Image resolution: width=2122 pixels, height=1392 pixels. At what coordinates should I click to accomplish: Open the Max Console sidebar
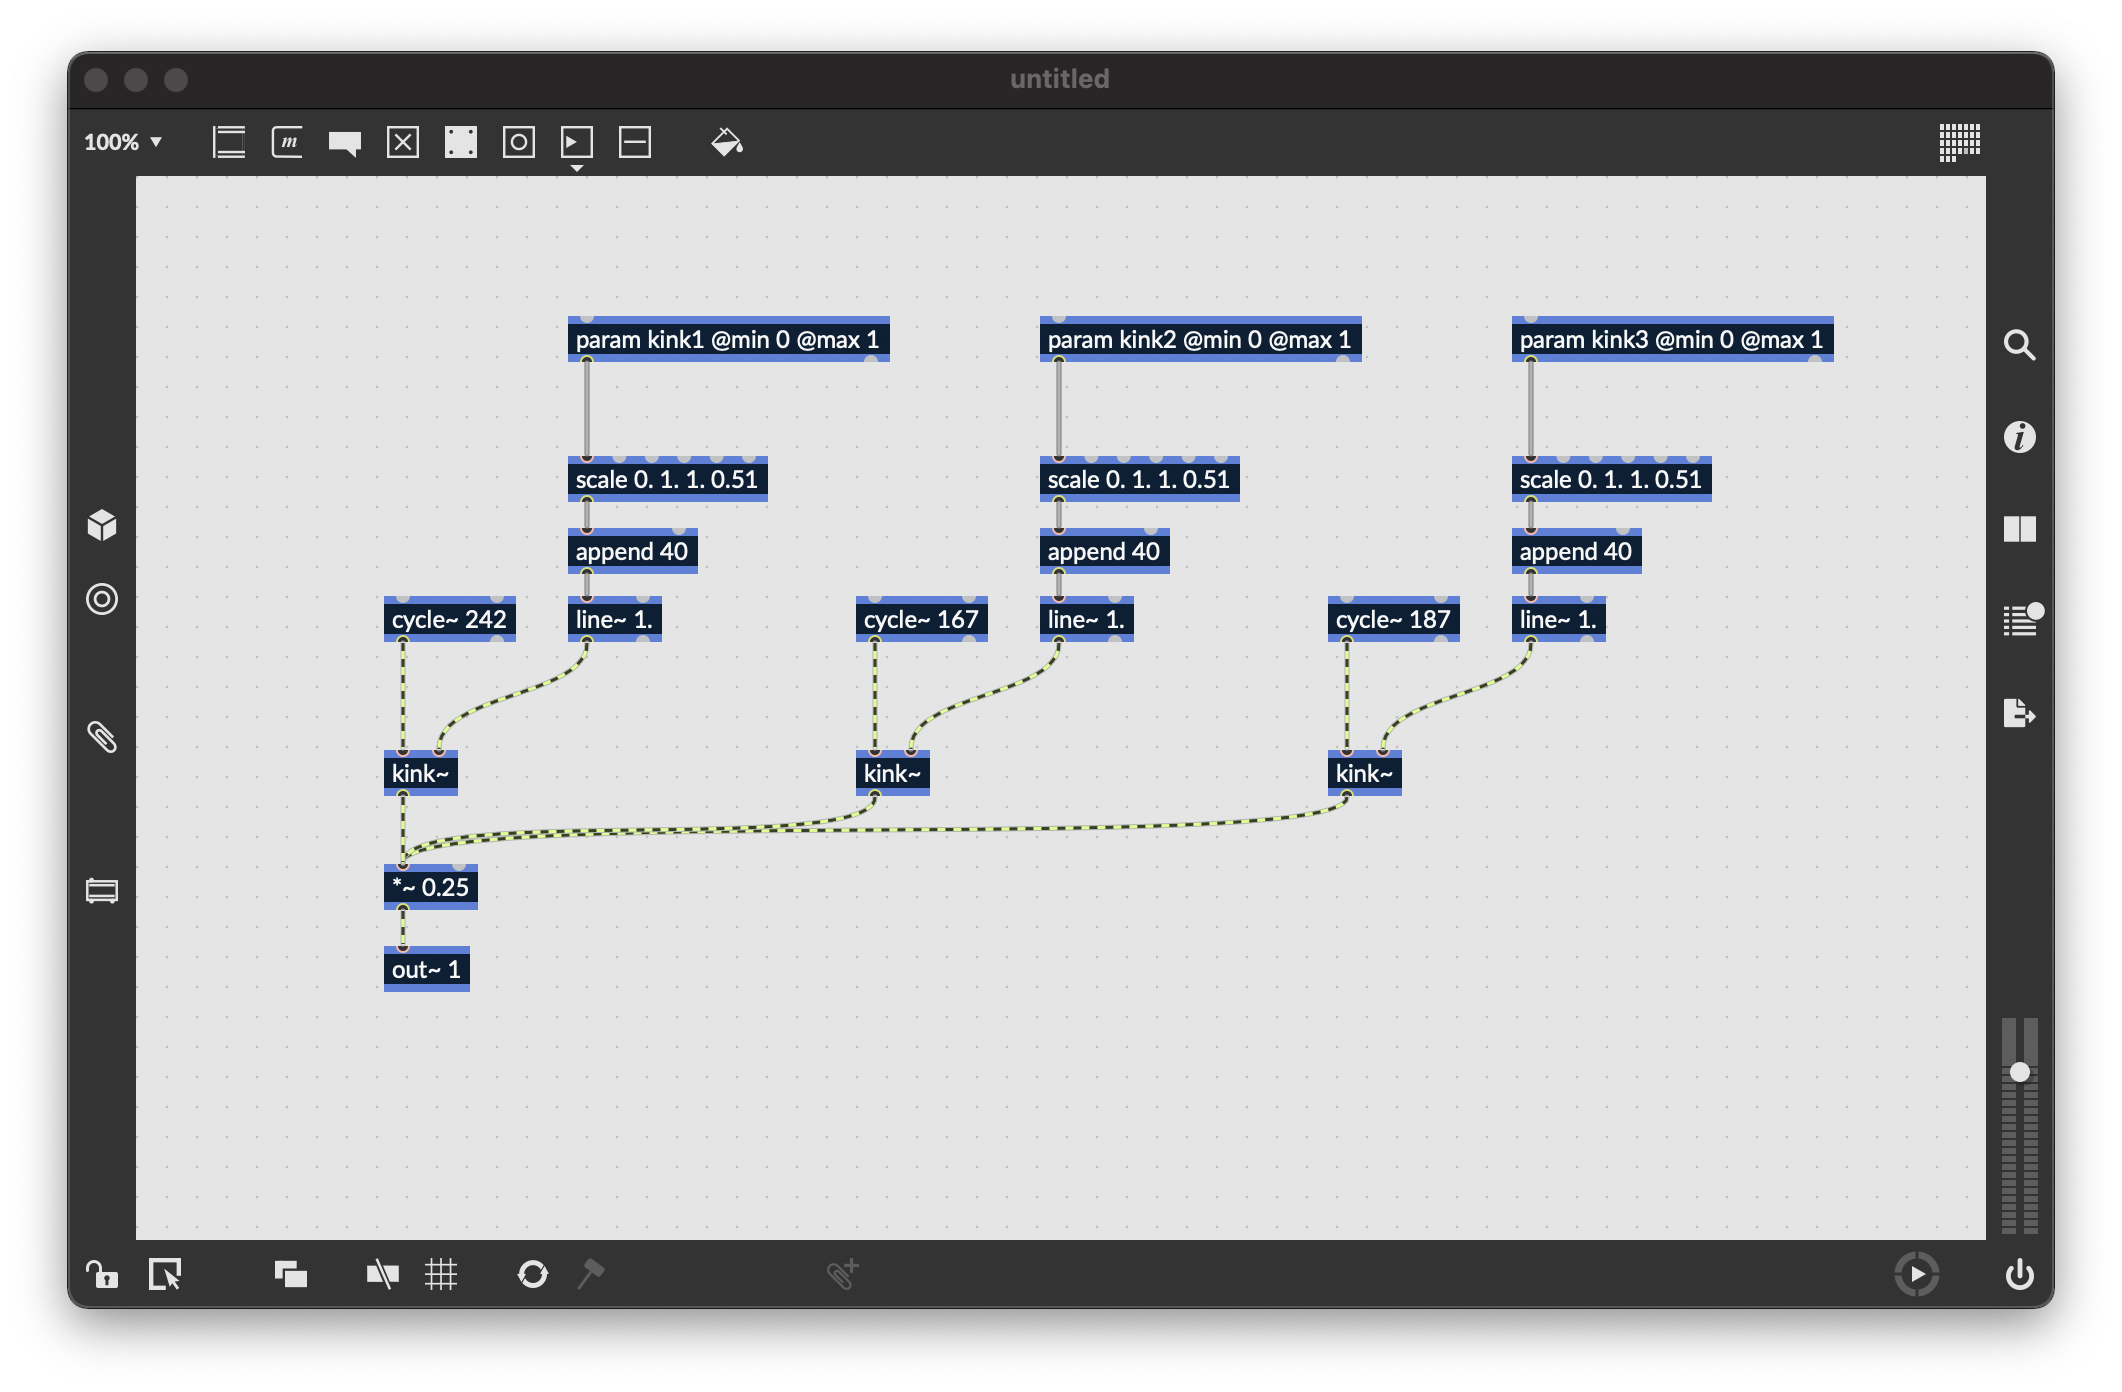(x=2019, y=620)
